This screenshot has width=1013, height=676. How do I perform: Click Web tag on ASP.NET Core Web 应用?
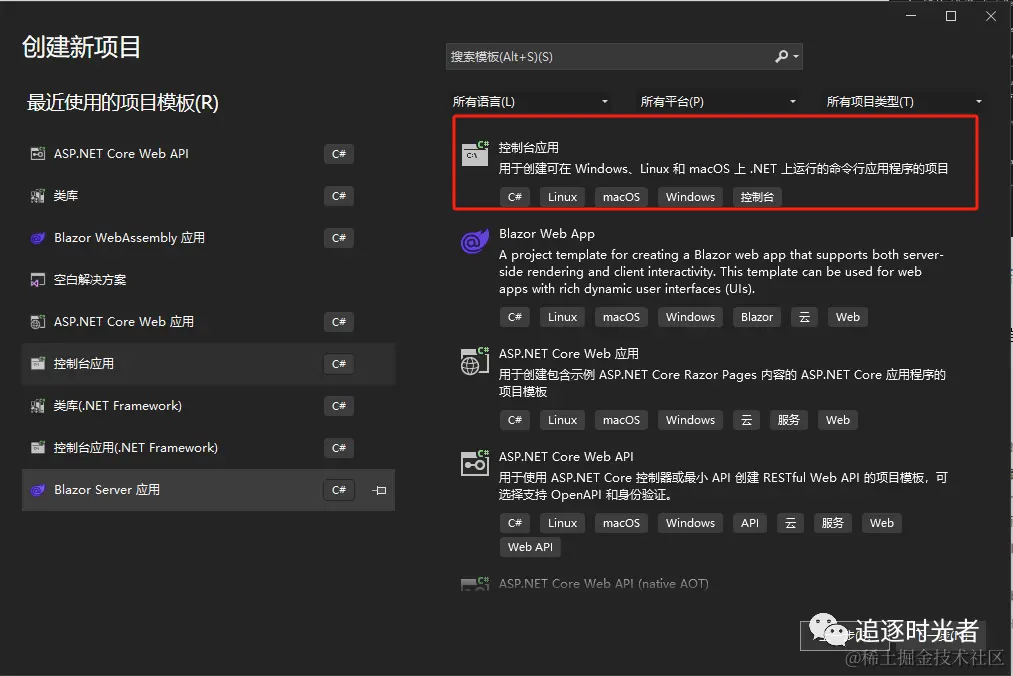[838, 420]
